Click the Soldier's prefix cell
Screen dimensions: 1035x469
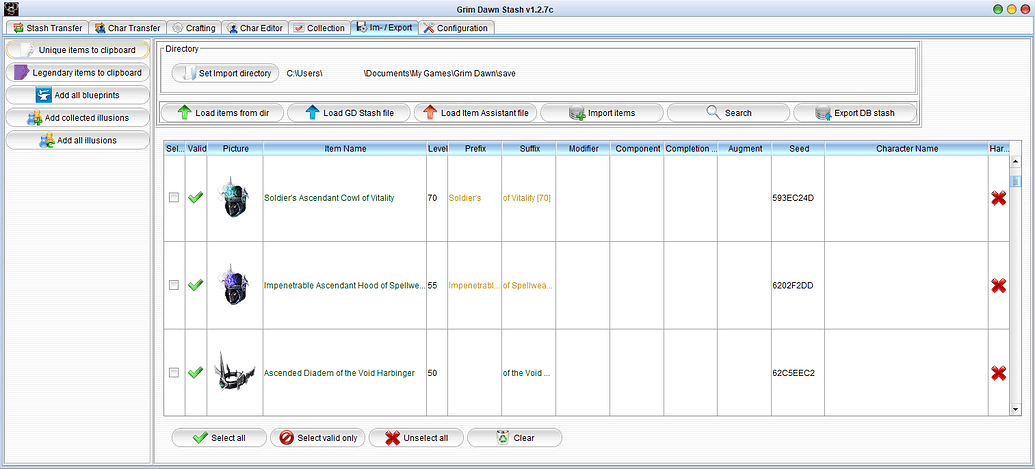(x=475, y=198)
